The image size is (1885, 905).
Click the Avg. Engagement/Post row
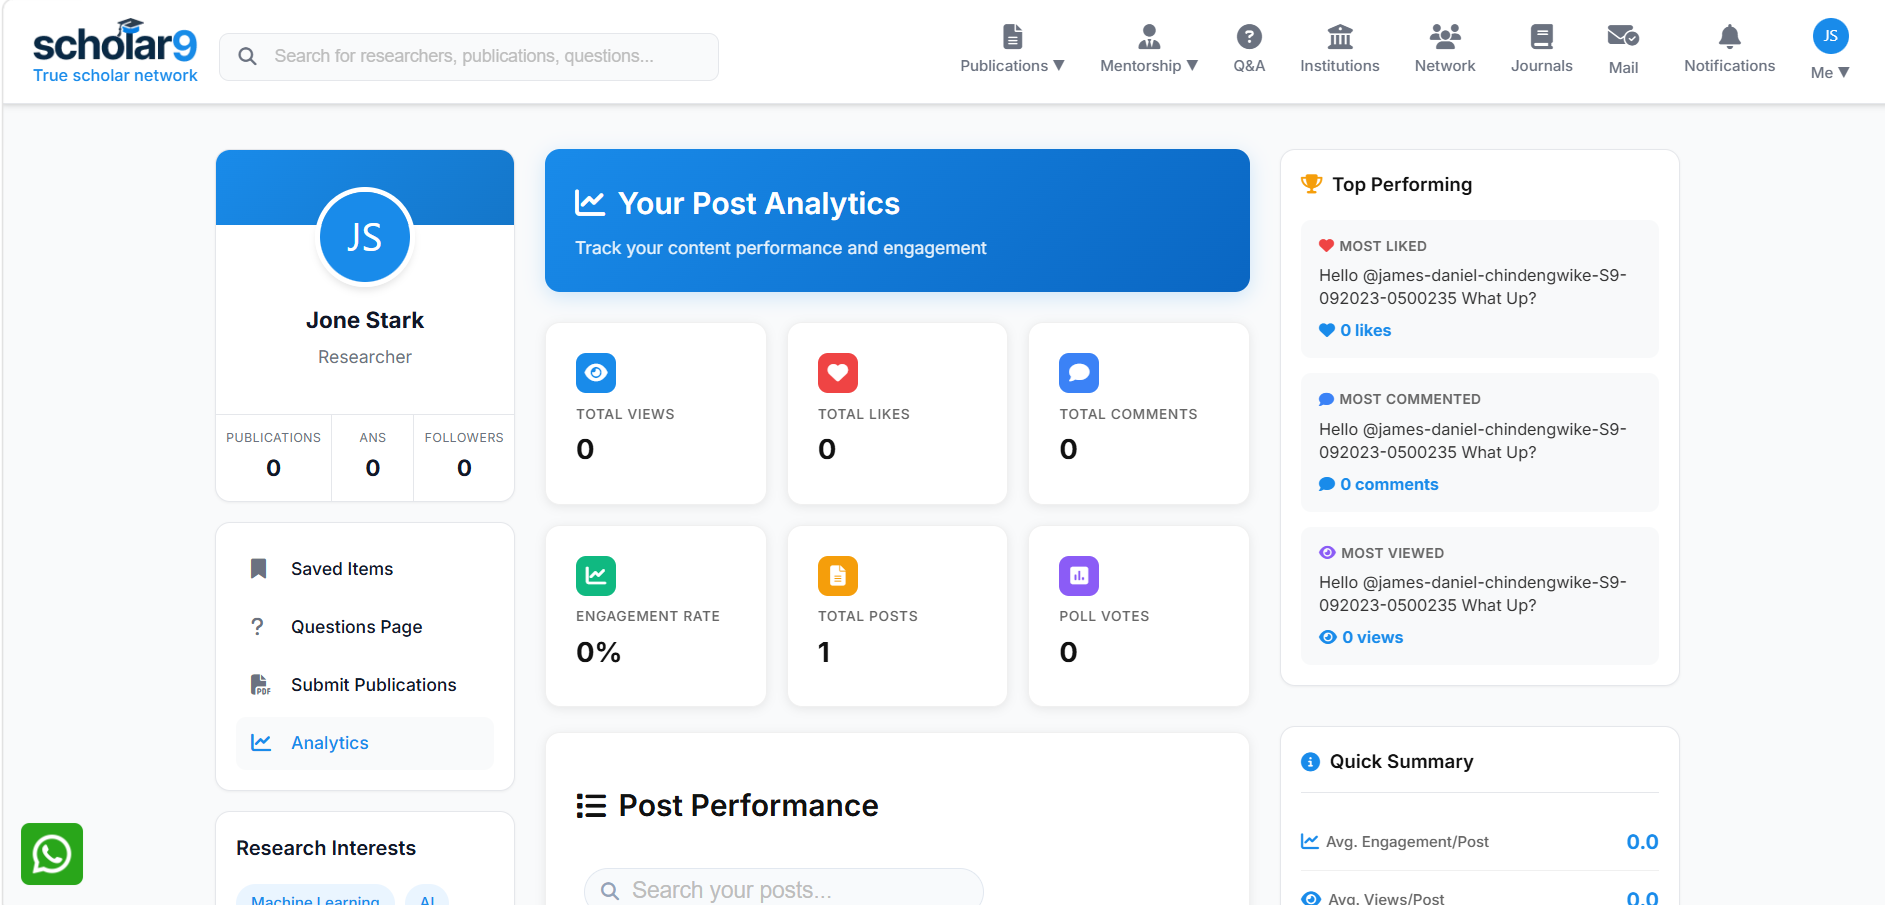click(x=1479, y=842)
